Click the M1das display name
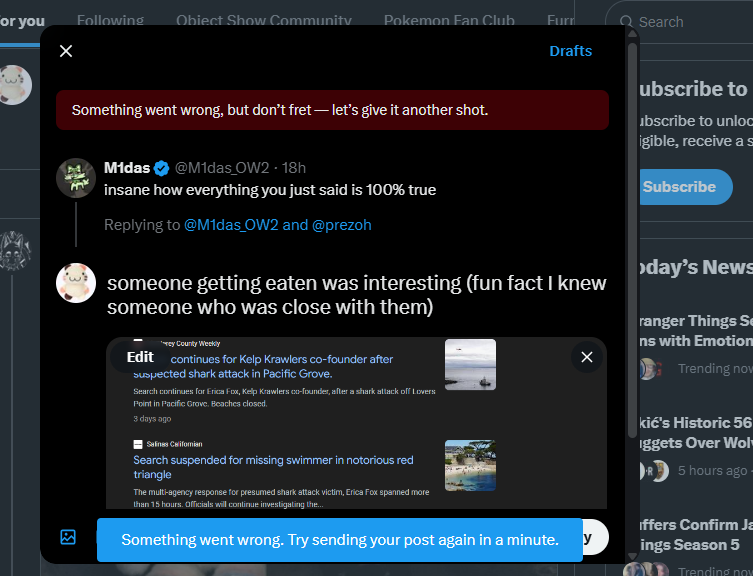This screenshot has height=576, width=753. click(127, 168)
